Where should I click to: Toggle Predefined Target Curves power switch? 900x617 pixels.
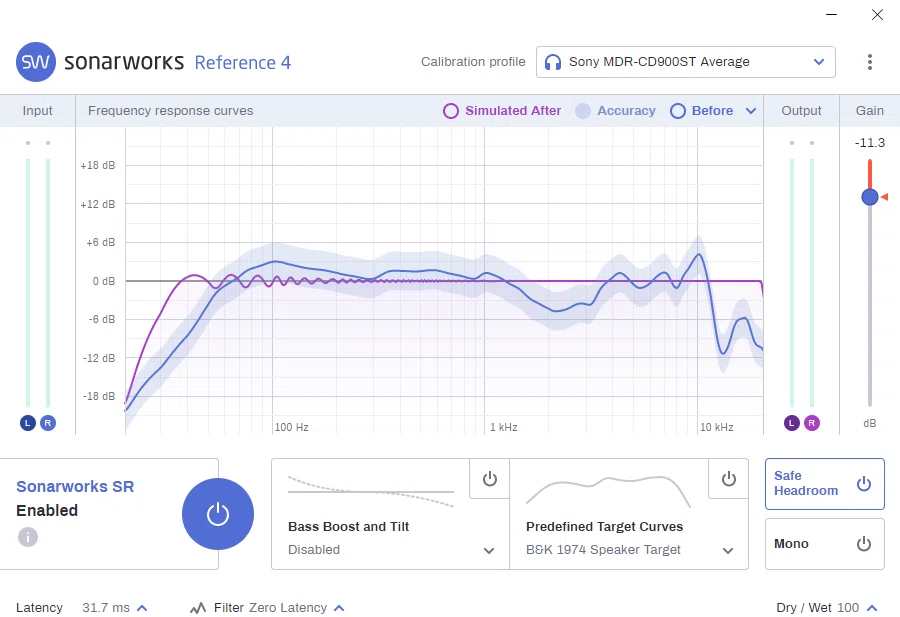tap(728, 479)
